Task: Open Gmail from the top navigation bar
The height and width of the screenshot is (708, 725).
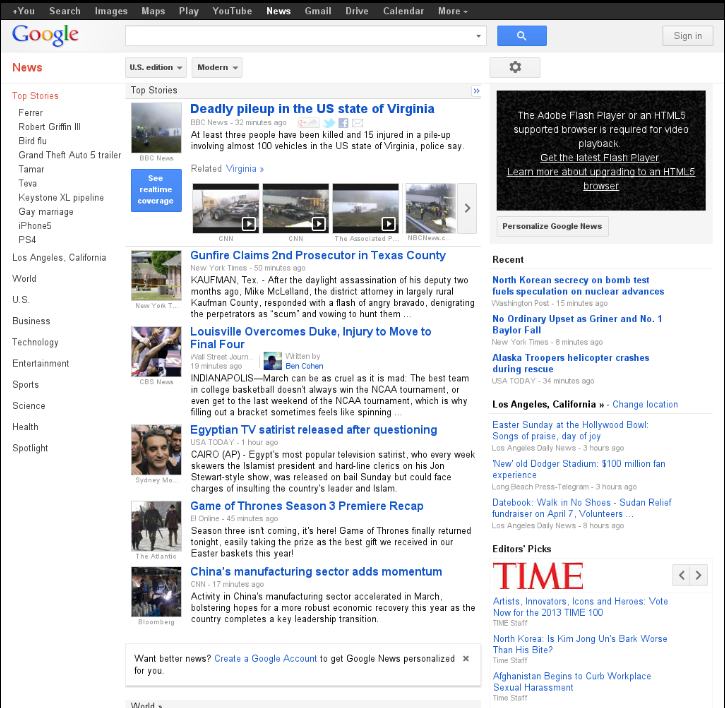Action: point(318,11)
